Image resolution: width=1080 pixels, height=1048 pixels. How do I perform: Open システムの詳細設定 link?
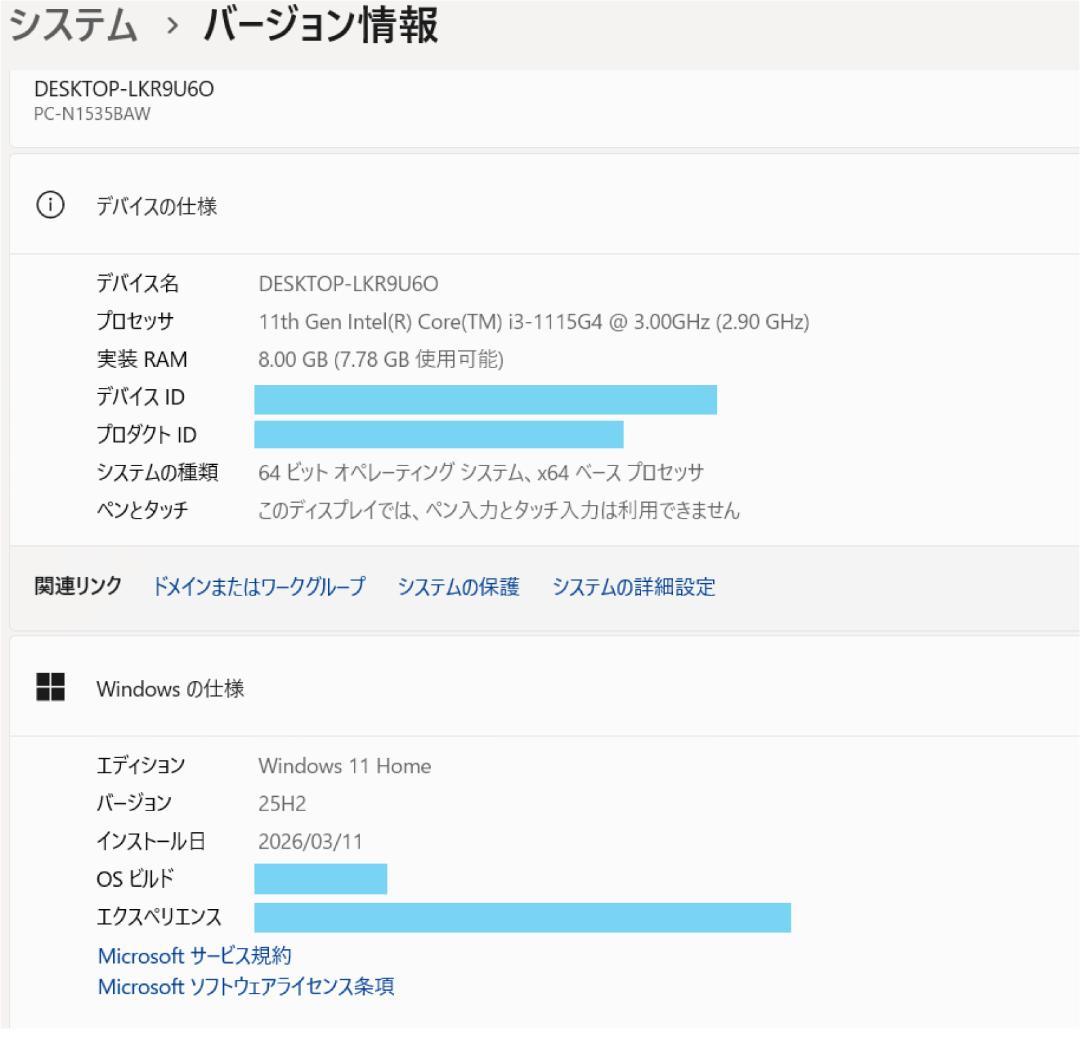[634, 587]
